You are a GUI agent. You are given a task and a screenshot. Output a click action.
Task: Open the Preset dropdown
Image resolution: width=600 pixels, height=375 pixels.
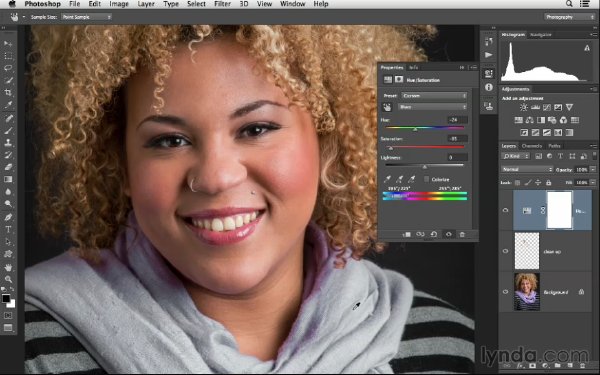(434, 96)
